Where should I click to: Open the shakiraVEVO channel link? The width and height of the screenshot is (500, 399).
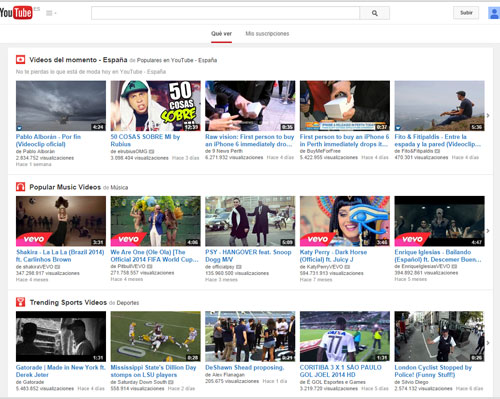click(x=38, y=267)
